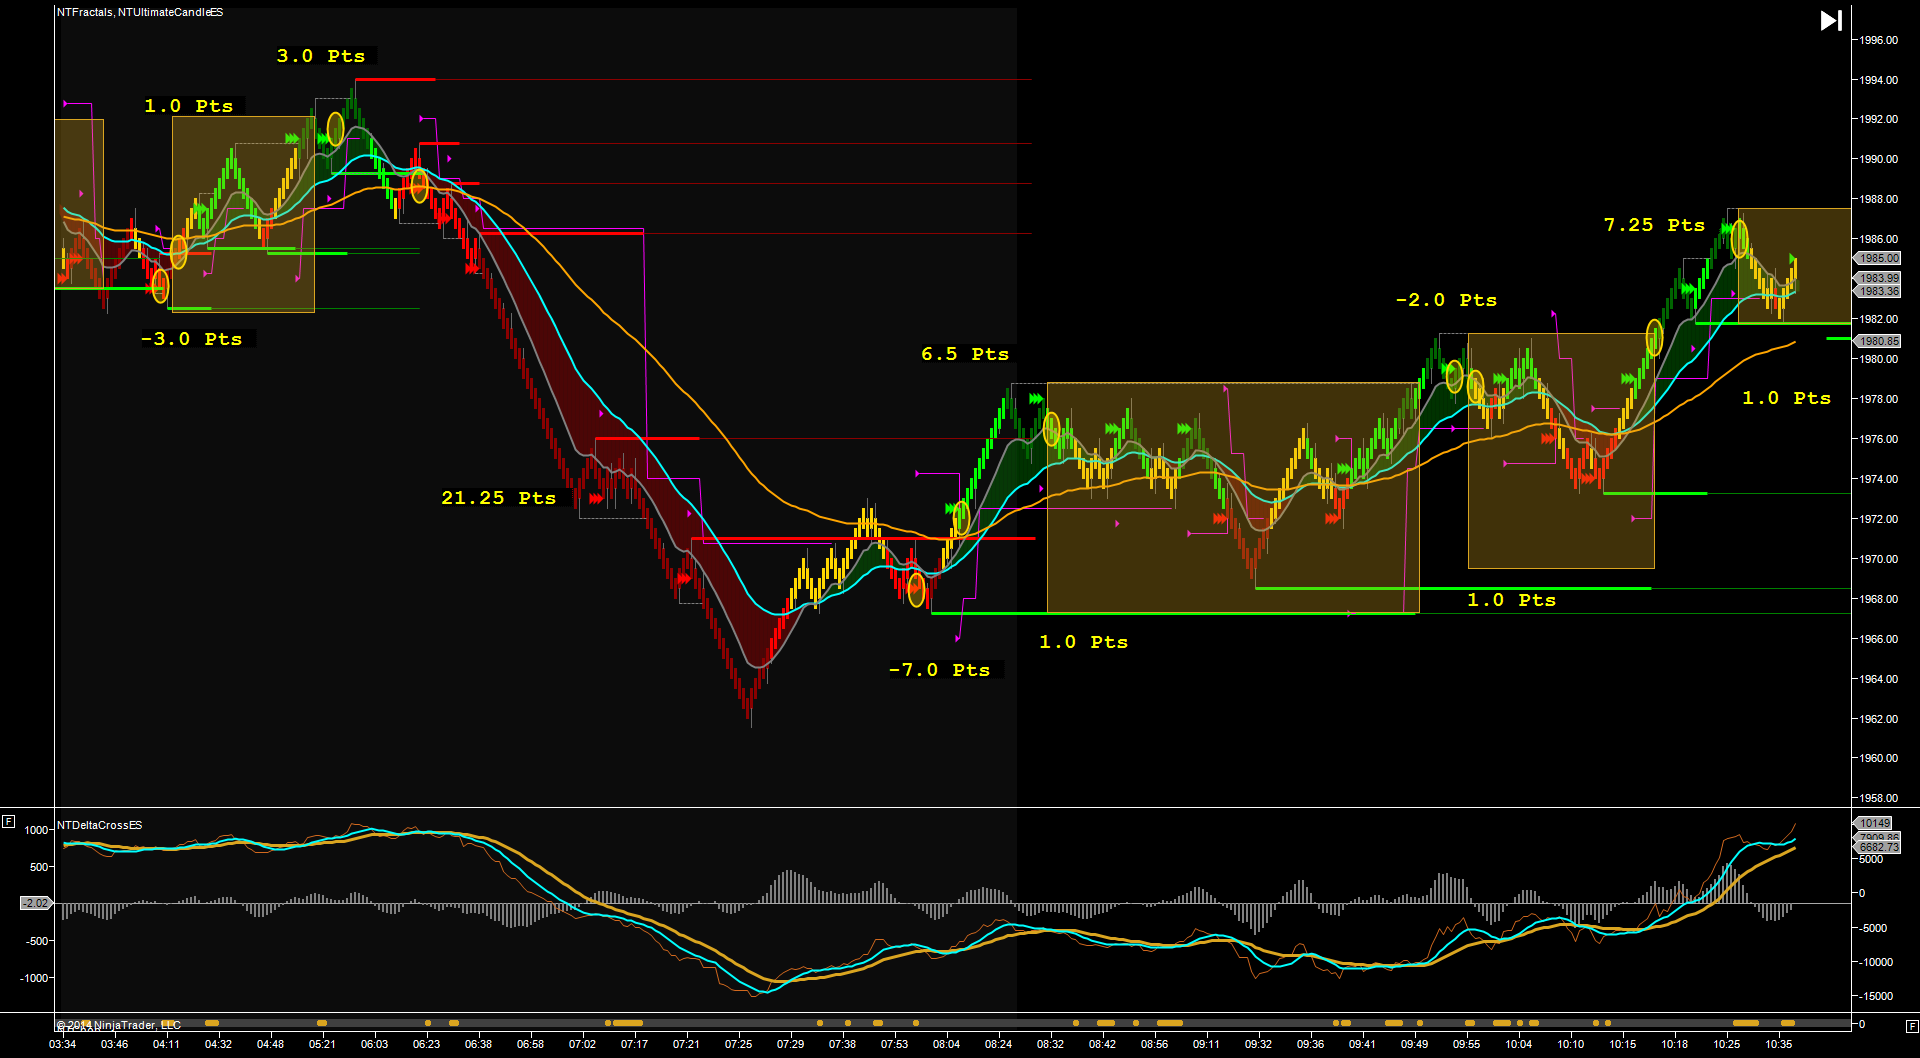The image size is (1920, 1058).
Task: Click the -3.0 Pts annotation
Action: pyautogui.click(x=192, y=339)
